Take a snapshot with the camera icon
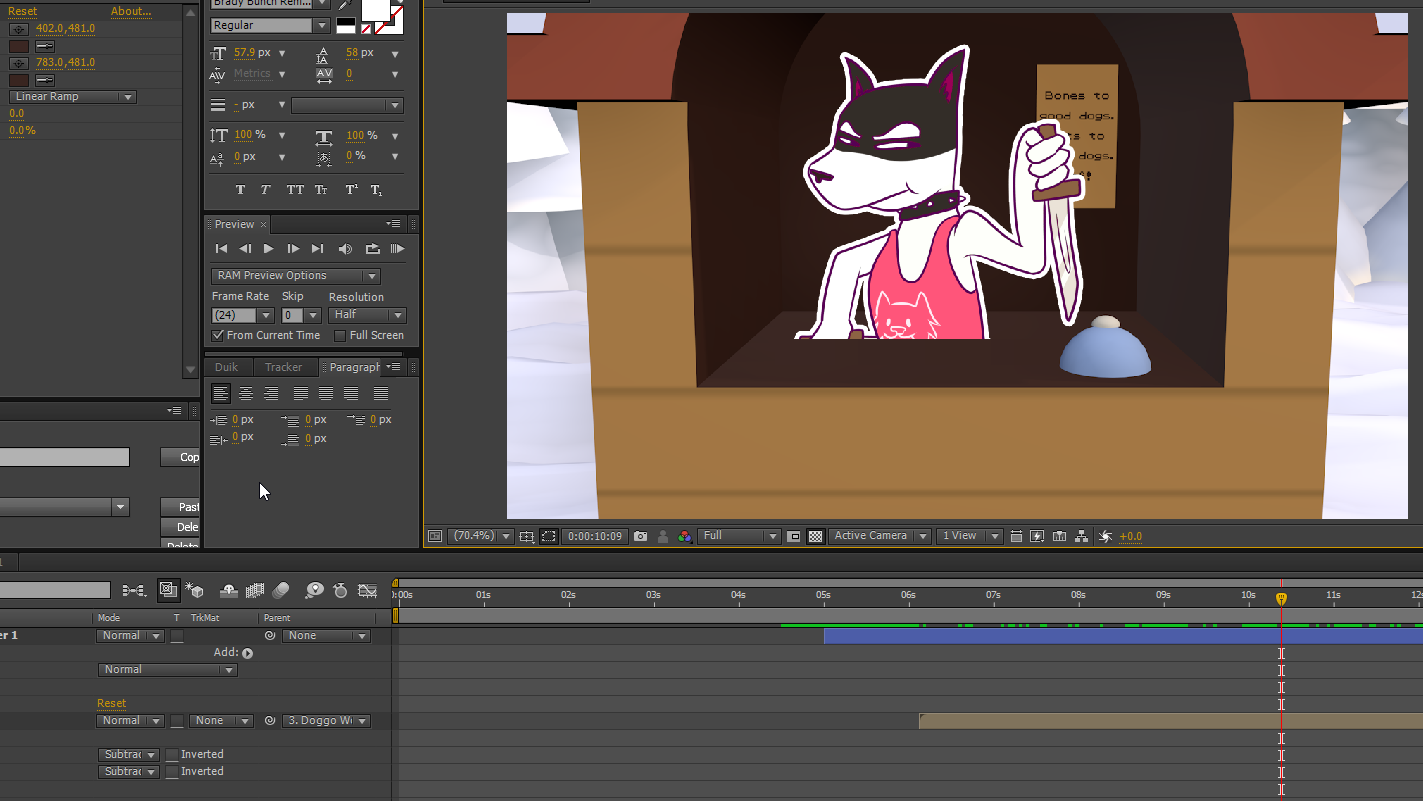Viewport: 1423px width, 801px height. (x=640, y=536)
